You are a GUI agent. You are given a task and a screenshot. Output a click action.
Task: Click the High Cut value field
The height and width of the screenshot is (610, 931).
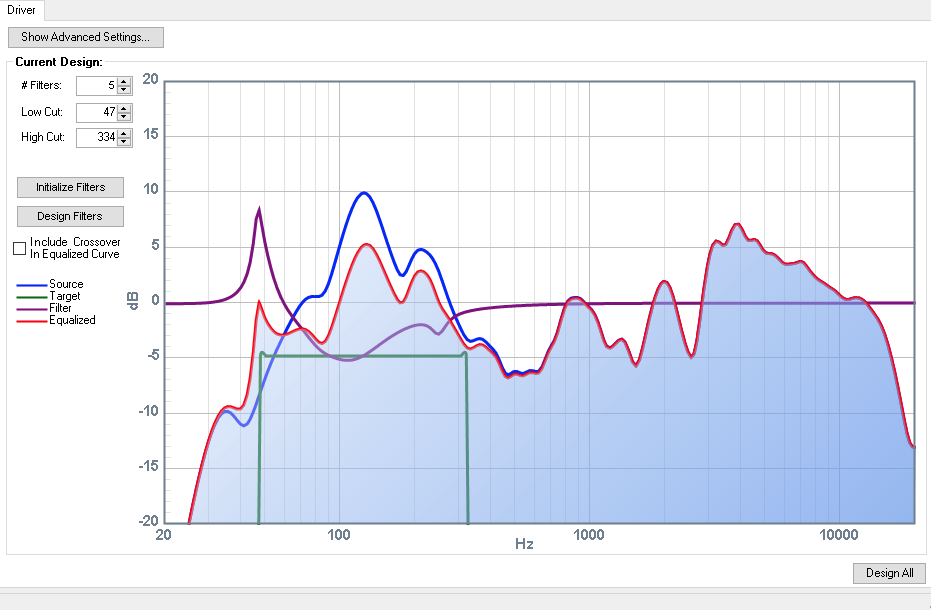(x=96, y=138)
